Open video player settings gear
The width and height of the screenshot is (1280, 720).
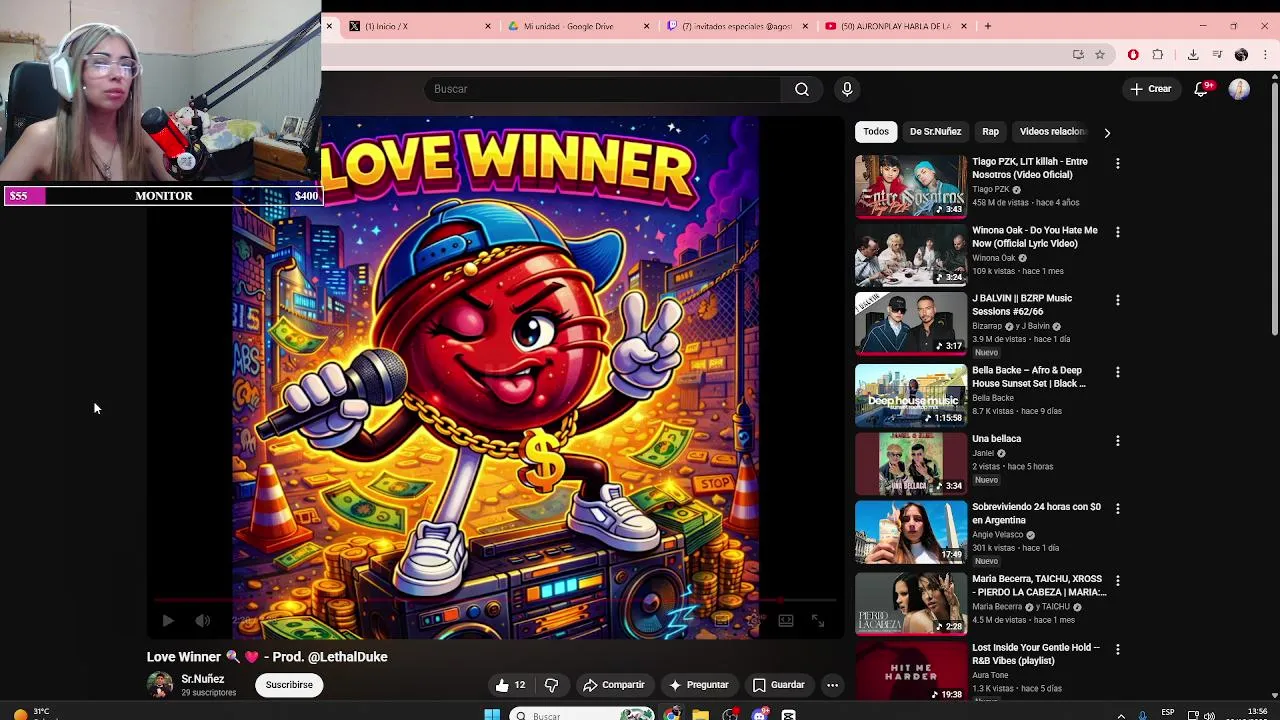(753, 621)
